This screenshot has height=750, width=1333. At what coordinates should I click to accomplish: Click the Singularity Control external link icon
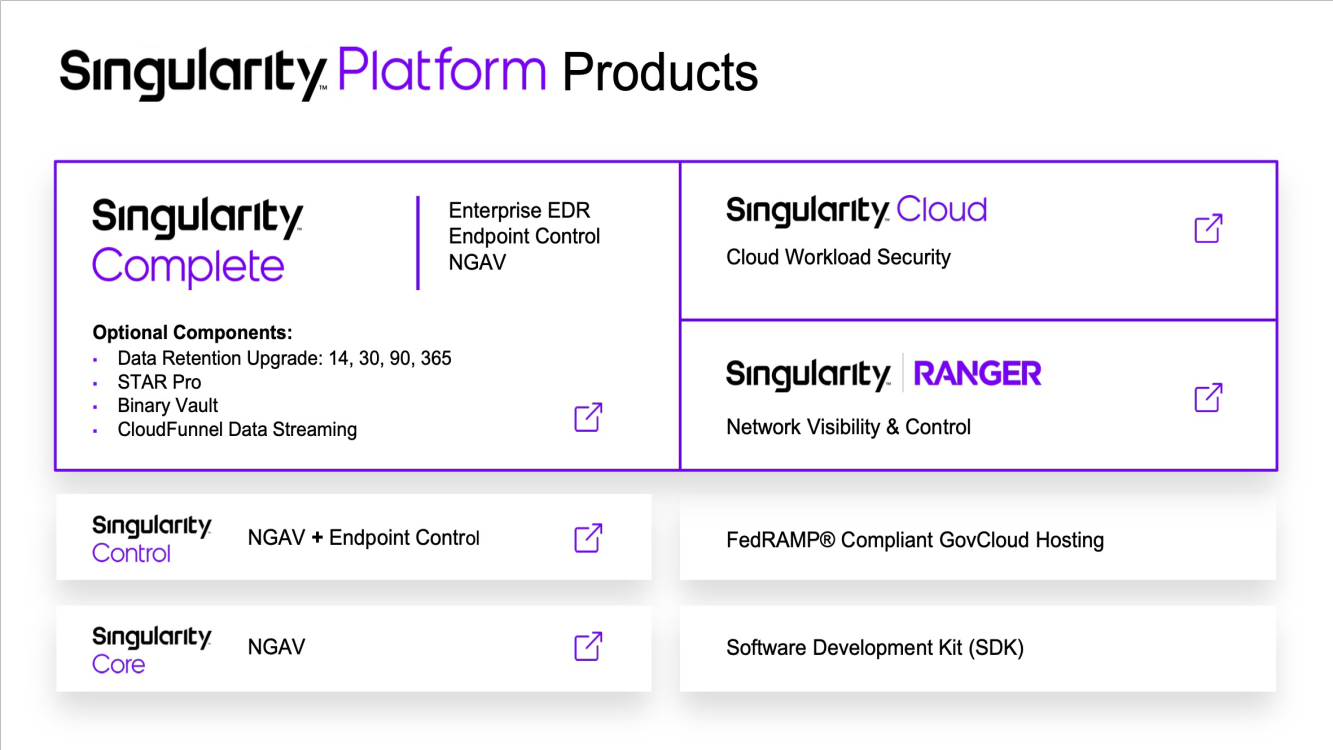tap(588, 537)
